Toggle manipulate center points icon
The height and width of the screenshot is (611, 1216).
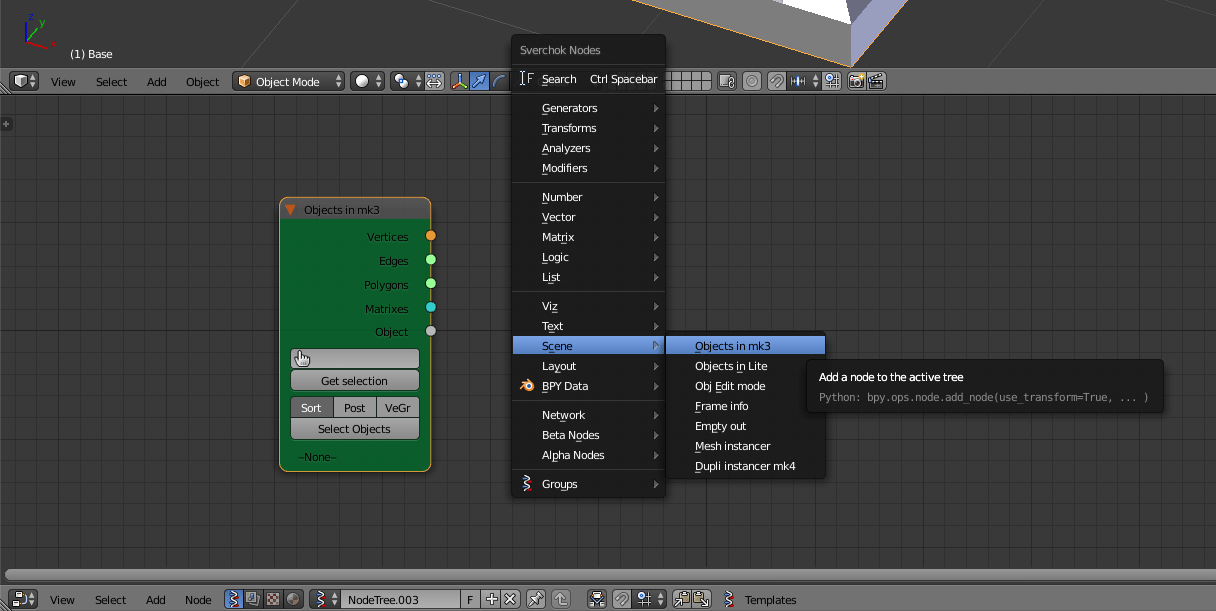point(435,81)
